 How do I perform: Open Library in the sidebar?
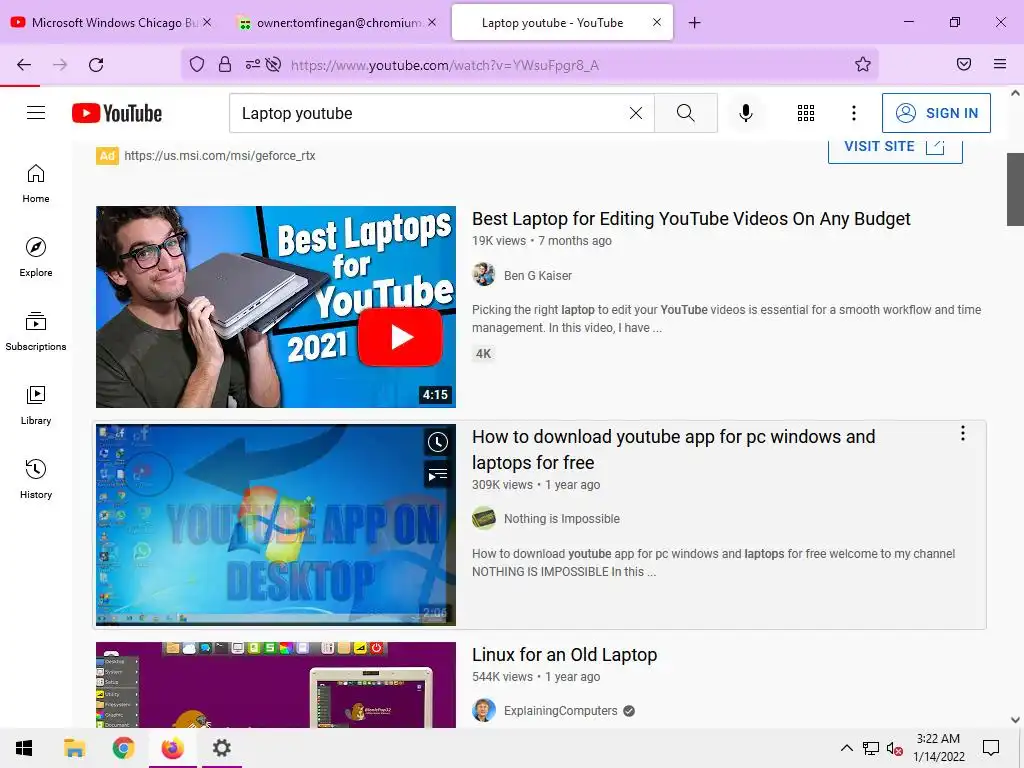pos(36,406)
